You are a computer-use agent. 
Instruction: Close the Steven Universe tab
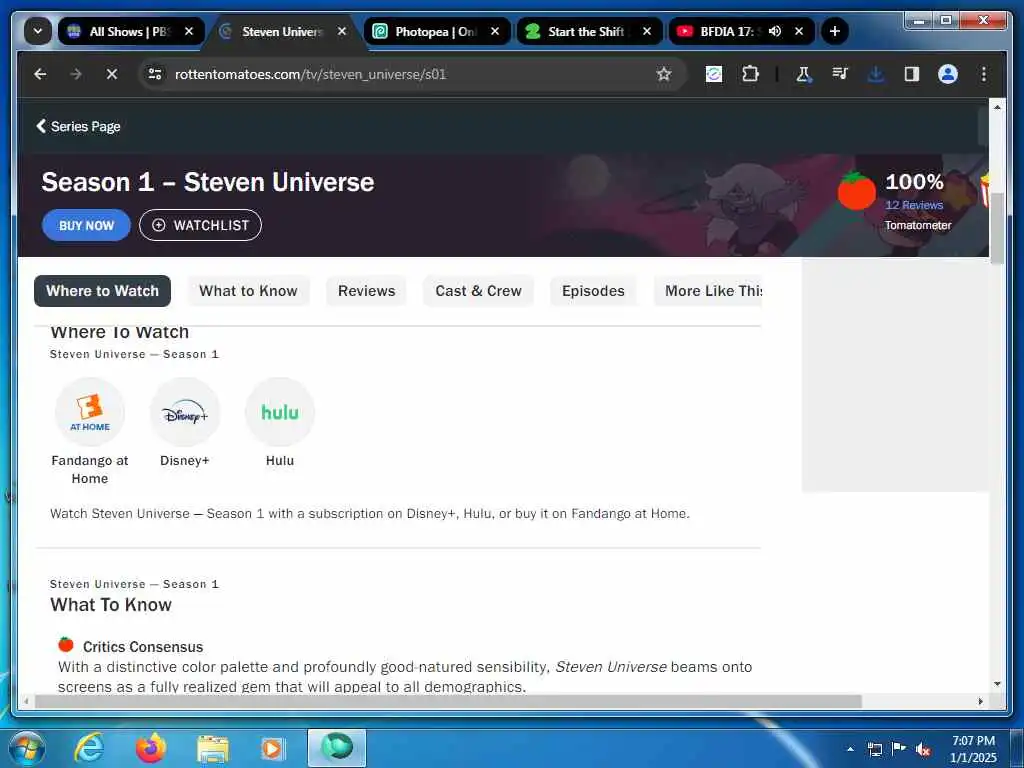point(342,31)
